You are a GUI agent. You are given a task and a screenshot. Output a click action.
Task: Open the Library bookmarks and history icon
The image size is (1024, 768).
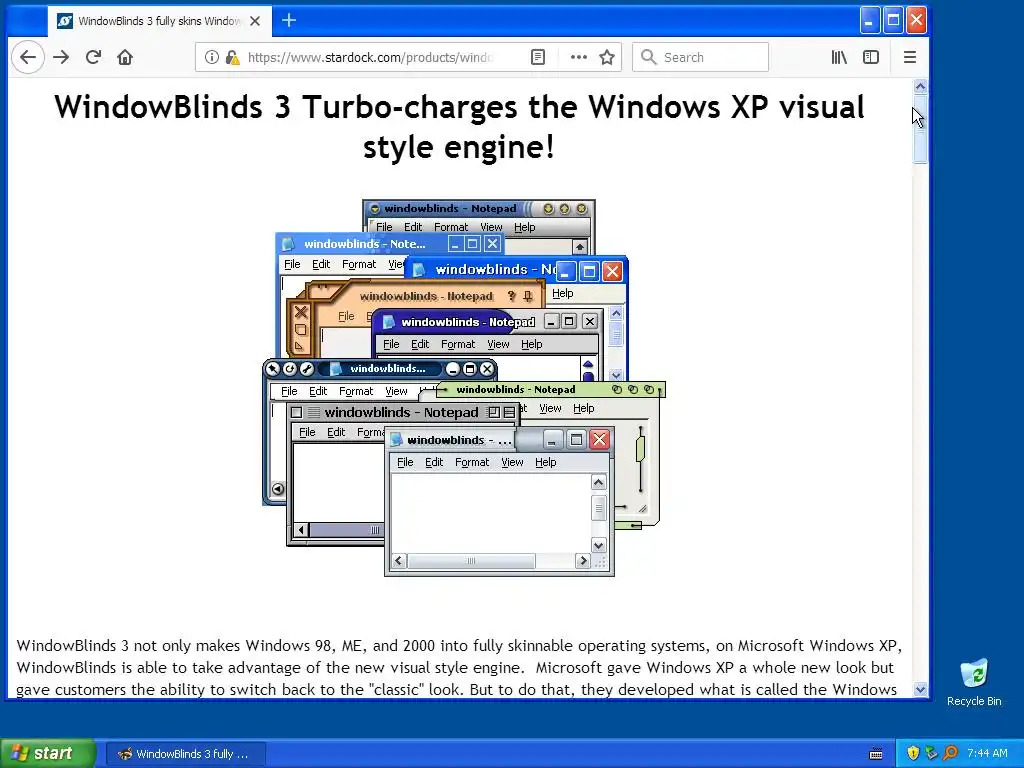click(839, 57)
